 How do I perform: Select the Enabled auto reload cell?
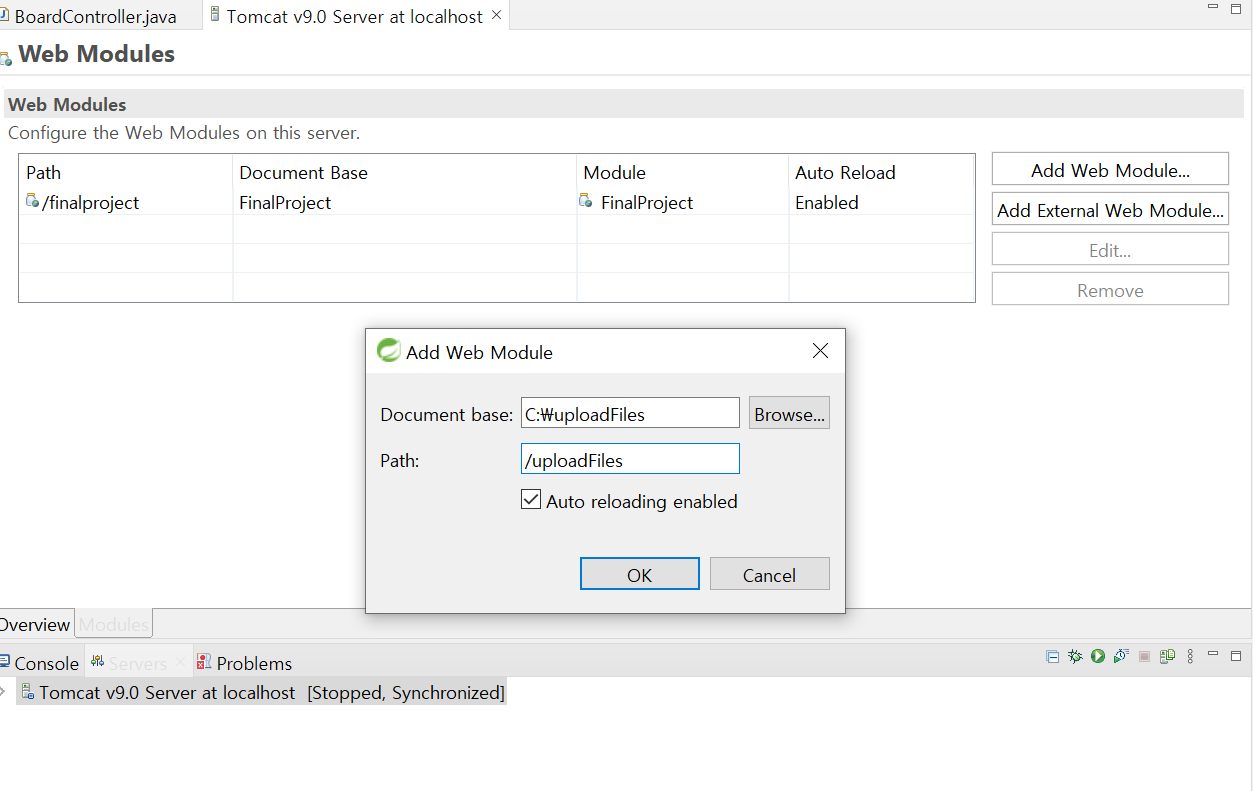click(x=882, y=202)
